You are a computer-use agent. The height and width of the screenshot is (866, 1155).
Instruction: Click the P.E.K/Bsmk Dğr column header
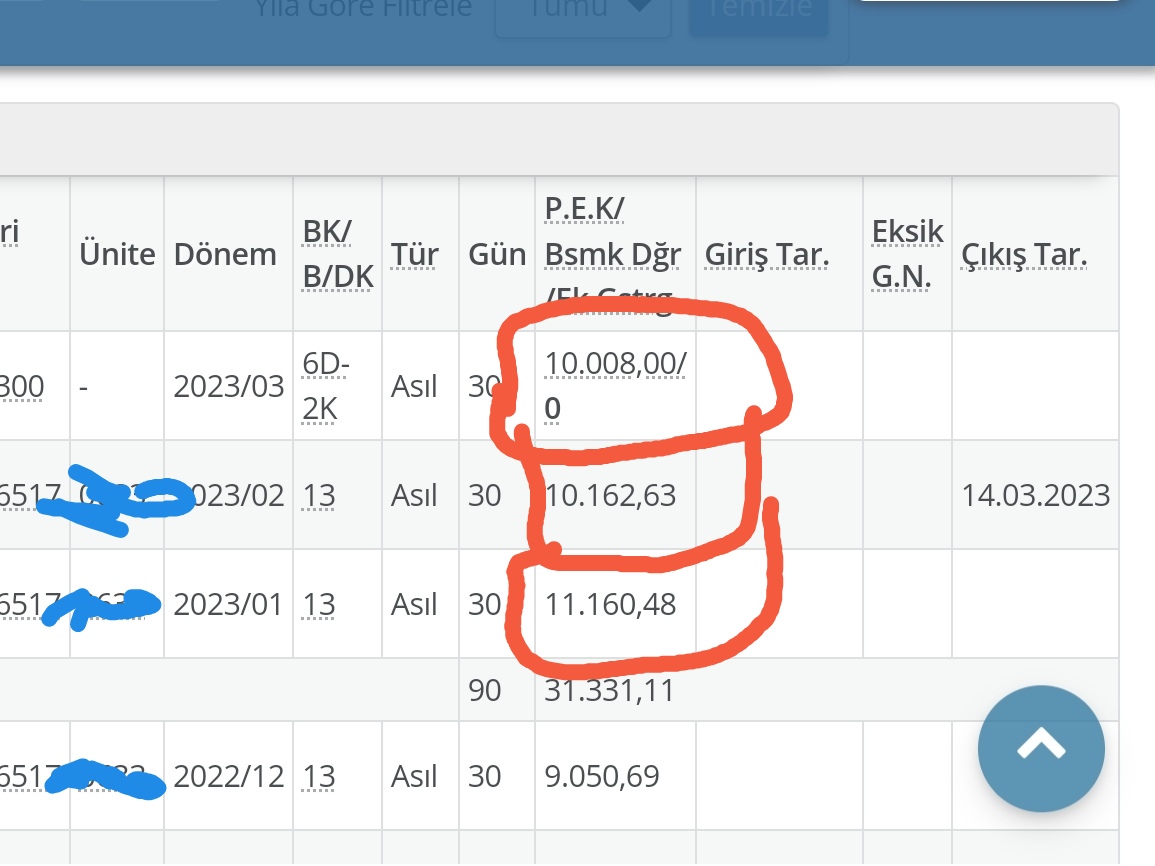tap(613, 255)
